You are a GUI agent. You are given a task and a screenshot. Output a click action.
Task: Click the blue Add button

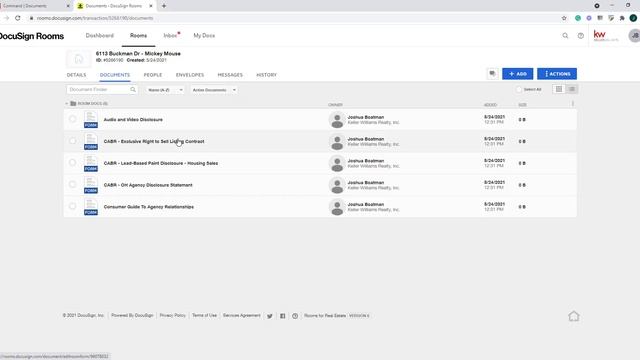pyautogui.click(x=518, y=74)
